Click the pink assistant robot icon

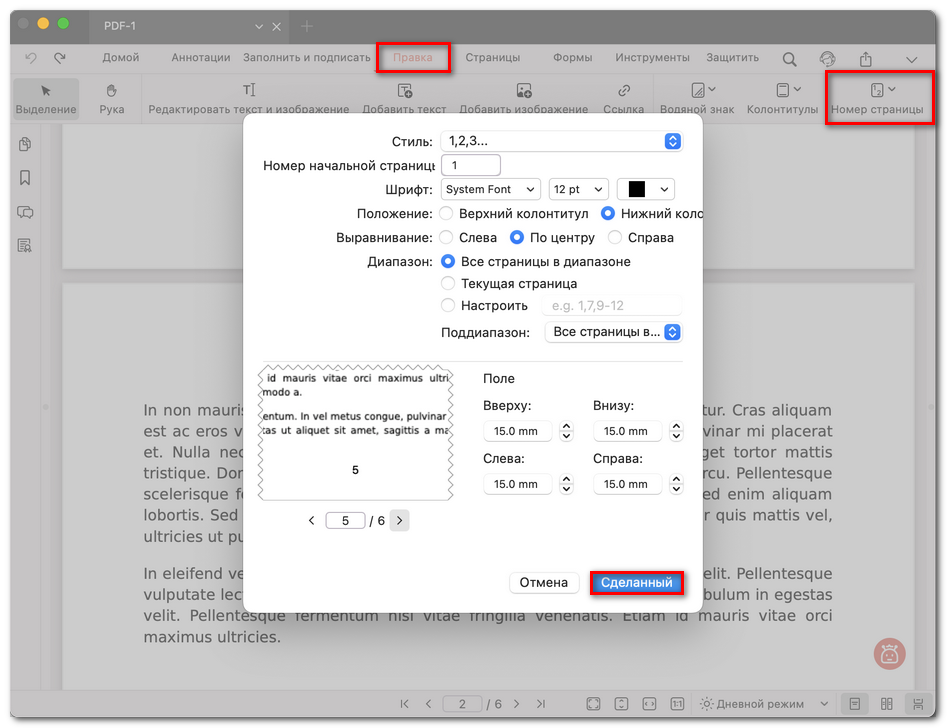[888, 654]
